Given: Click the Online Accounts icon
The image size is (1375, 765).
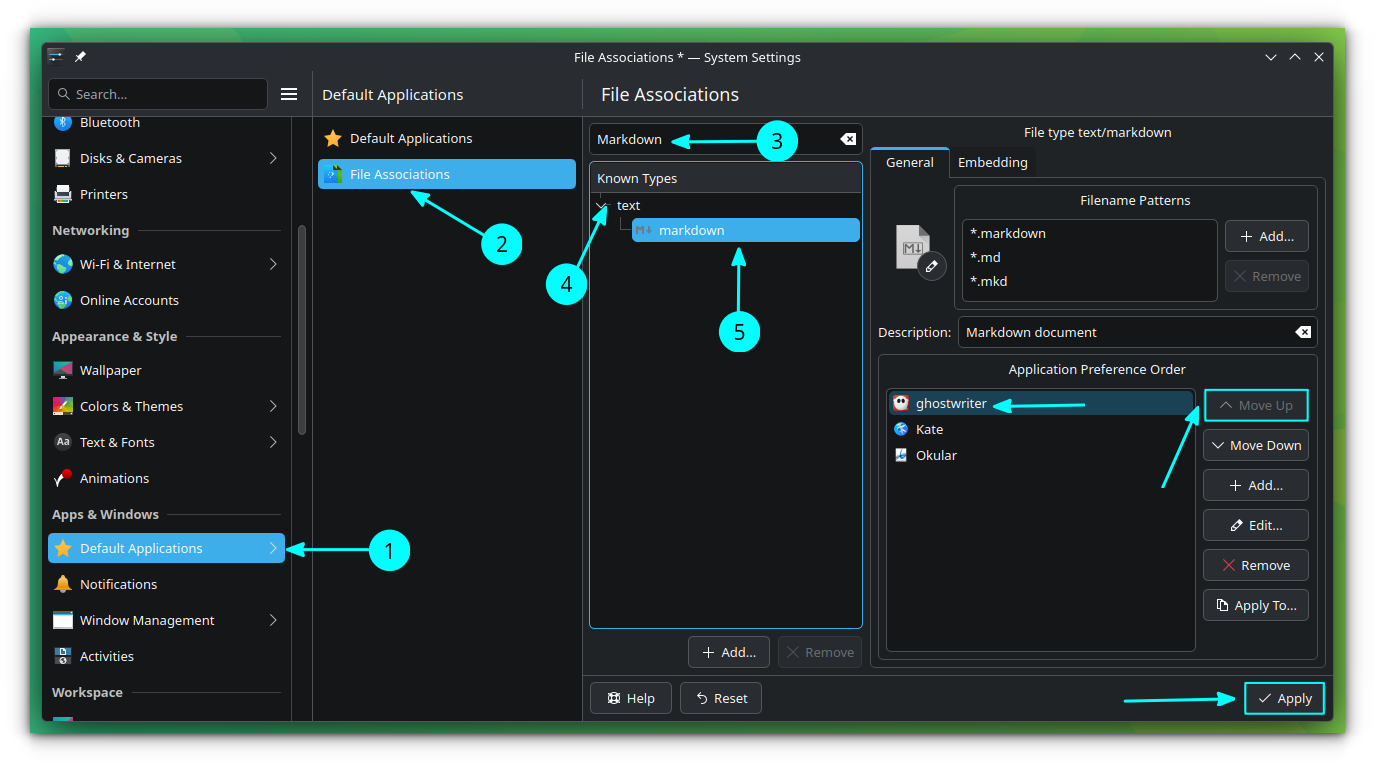Looking at the screenshot, I should click(63, 300).
